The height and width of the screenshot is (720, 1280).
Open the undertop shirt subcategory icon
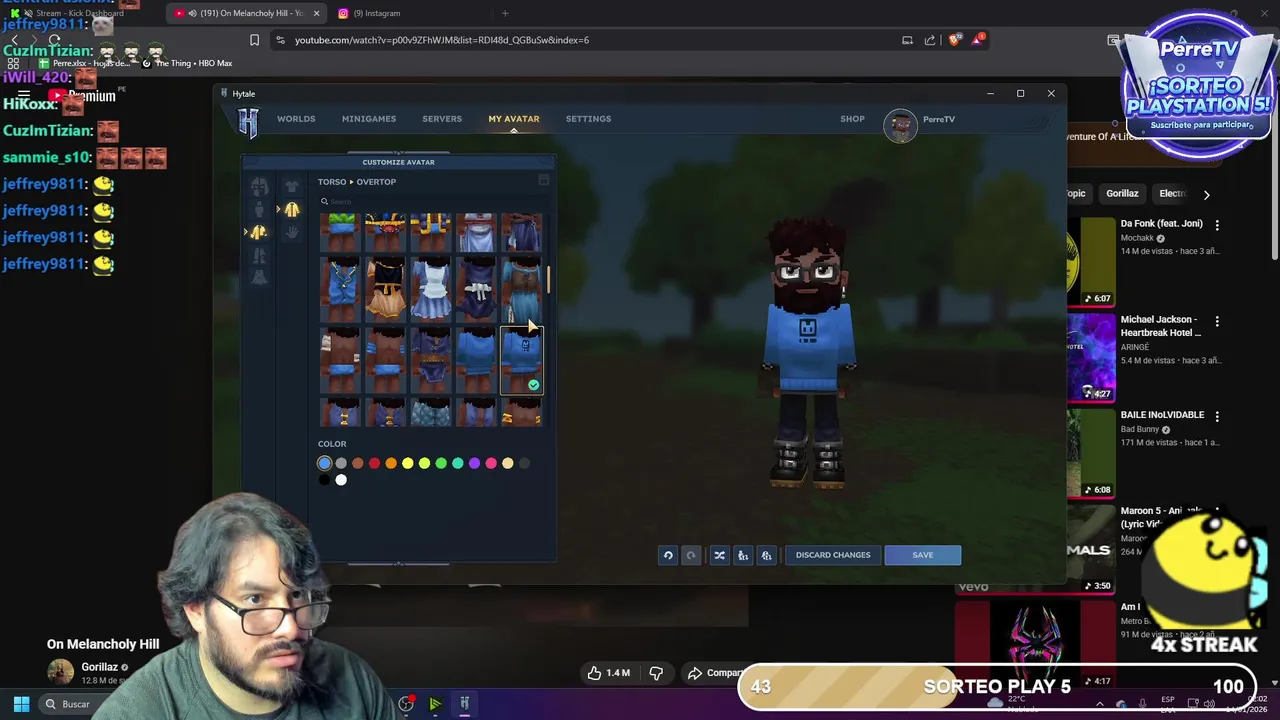[x=291, y=186]
